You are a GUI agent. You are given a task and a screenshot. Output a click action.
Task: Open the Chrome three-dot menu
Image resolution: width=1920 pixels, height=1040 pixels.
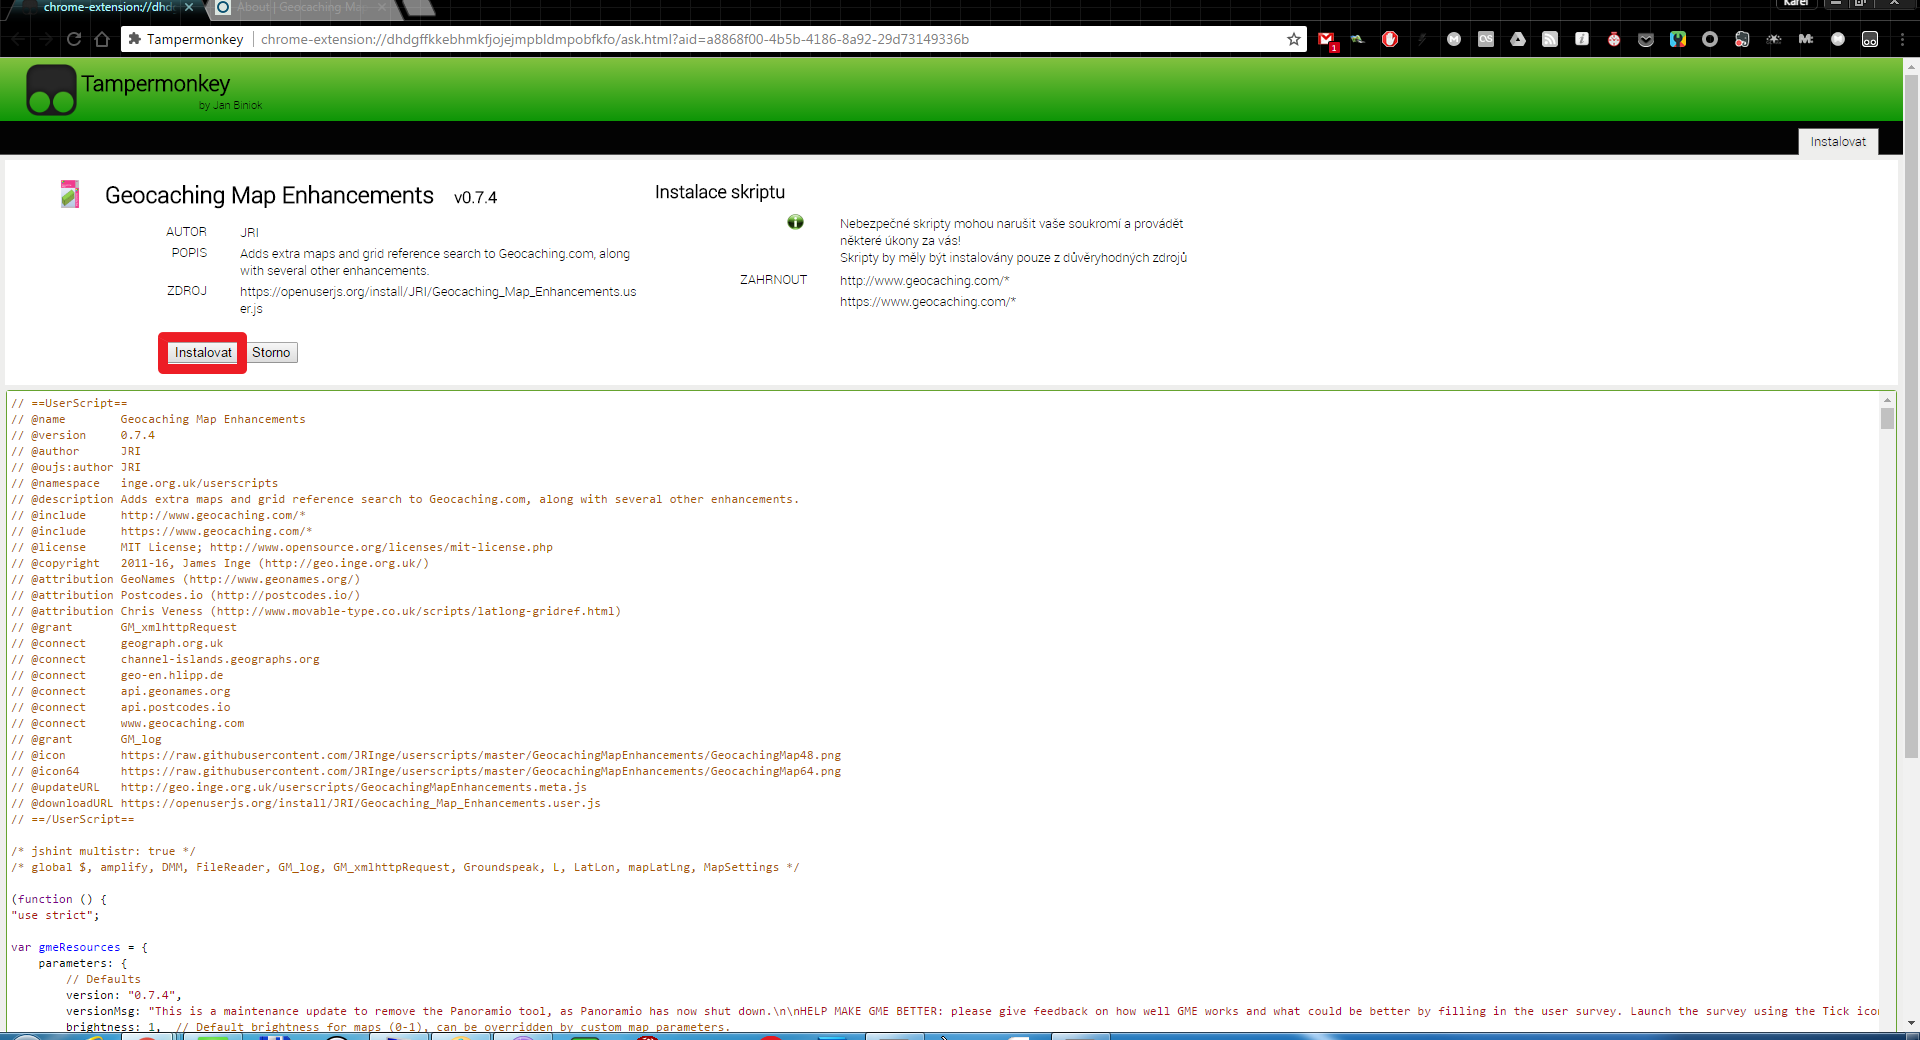click(x=1902, y=39)
